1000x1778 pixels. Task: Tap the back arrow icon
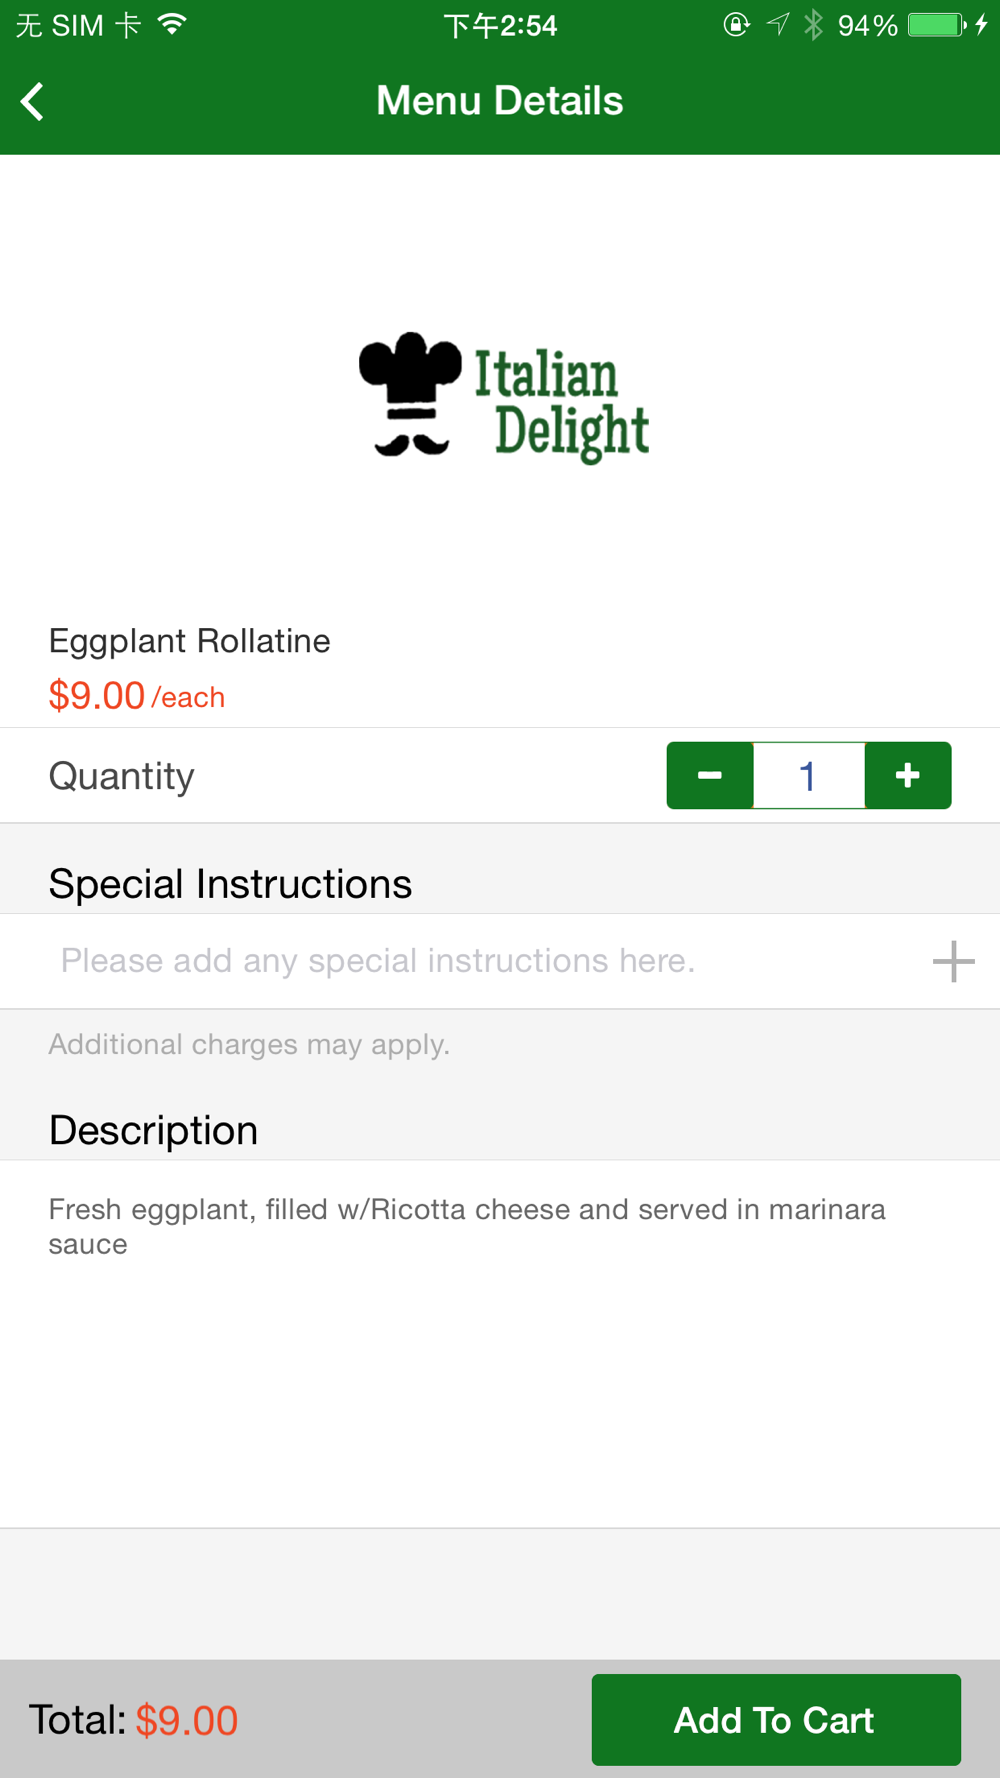pos(33,101)
